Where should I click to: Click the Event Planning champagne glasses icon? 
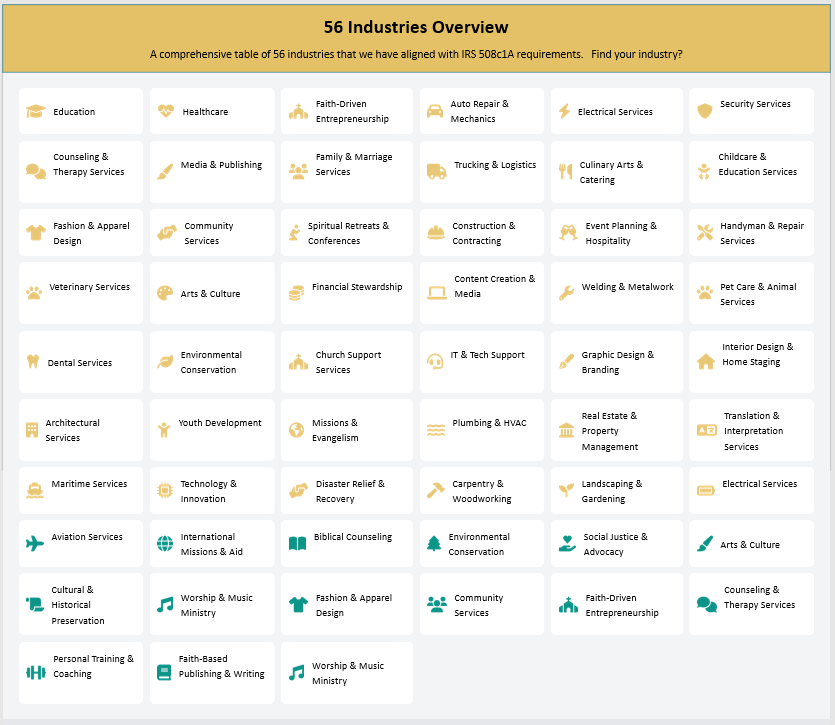tap(568, 233)
